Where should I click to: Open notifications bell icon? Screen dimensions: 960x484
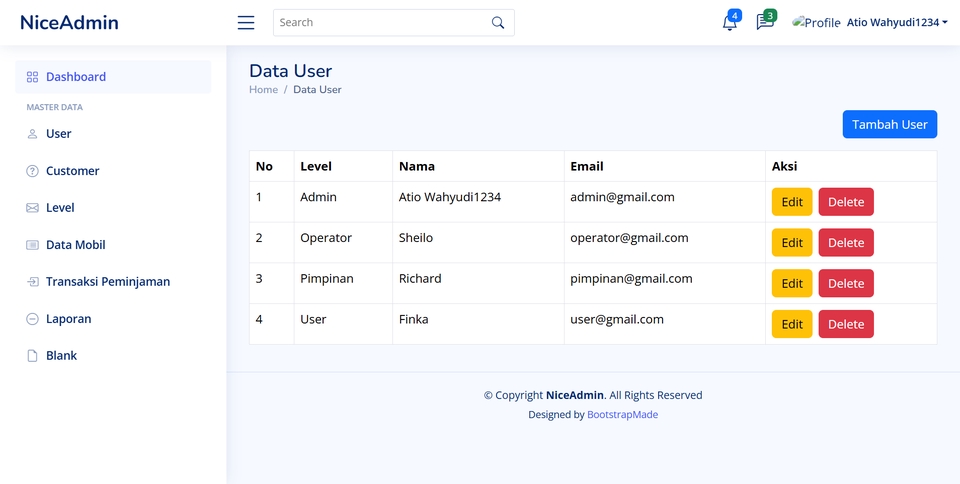tap(729, 23)
